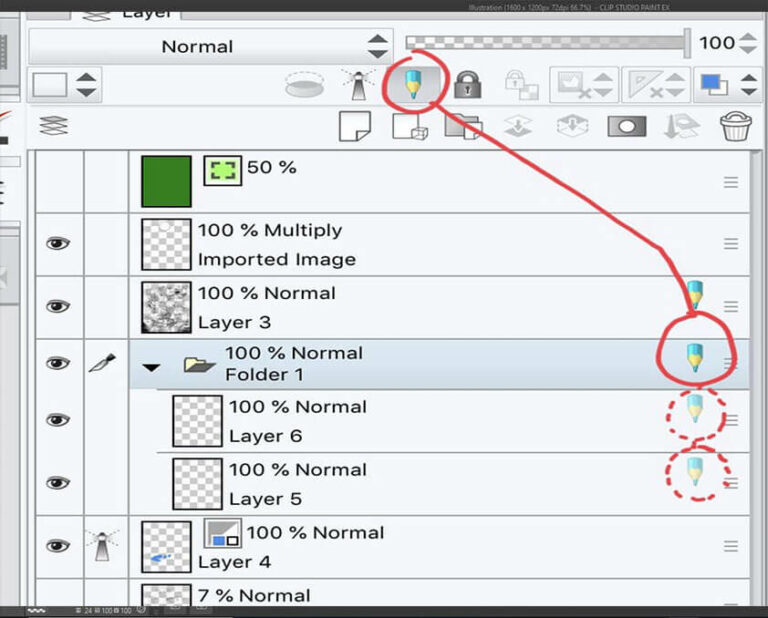The image size is (768, 618).
Task: Show the hidden 50 % green layer
Action: (59, 182)
